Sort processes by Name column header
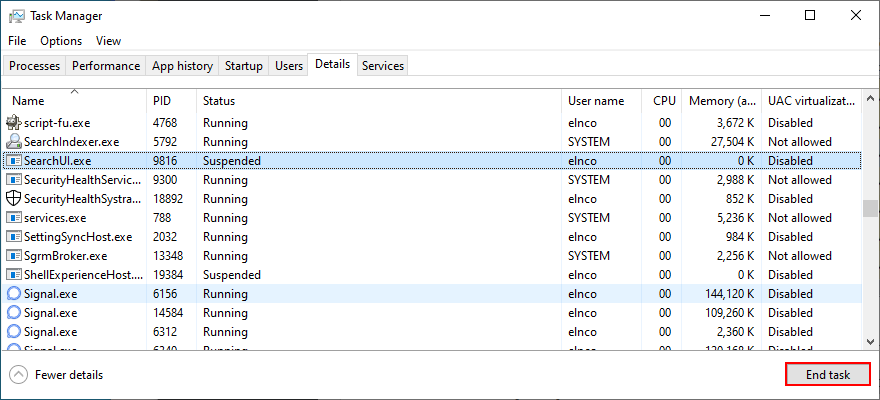880x400 pixels. [28, 101]
